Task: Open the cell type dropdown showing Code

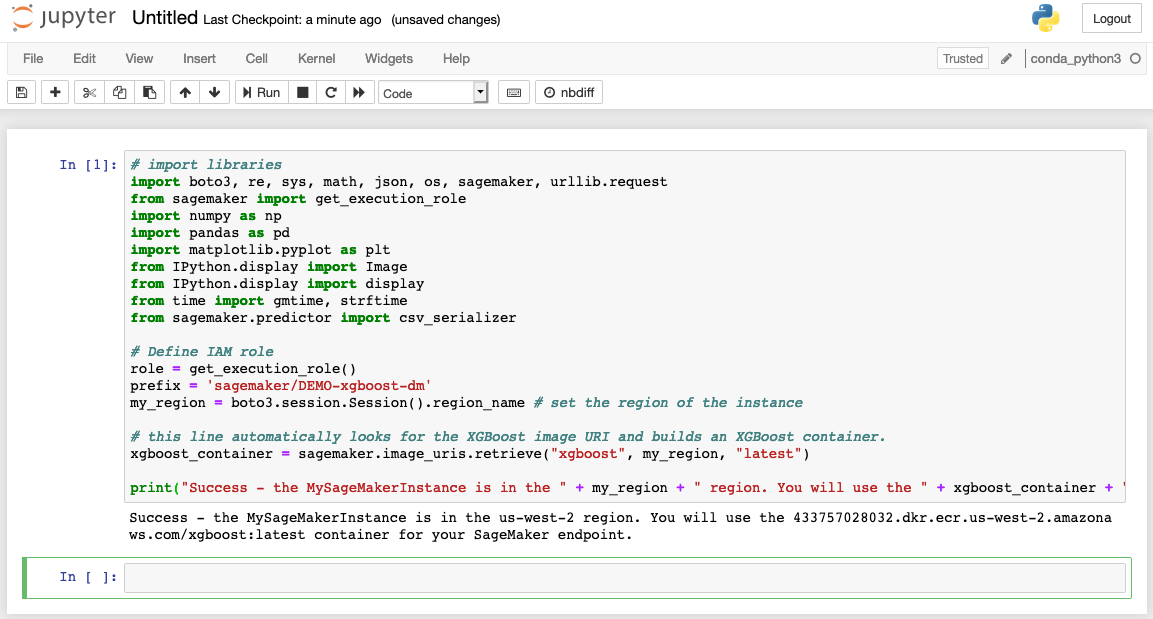Action: (x=432, y=91)
